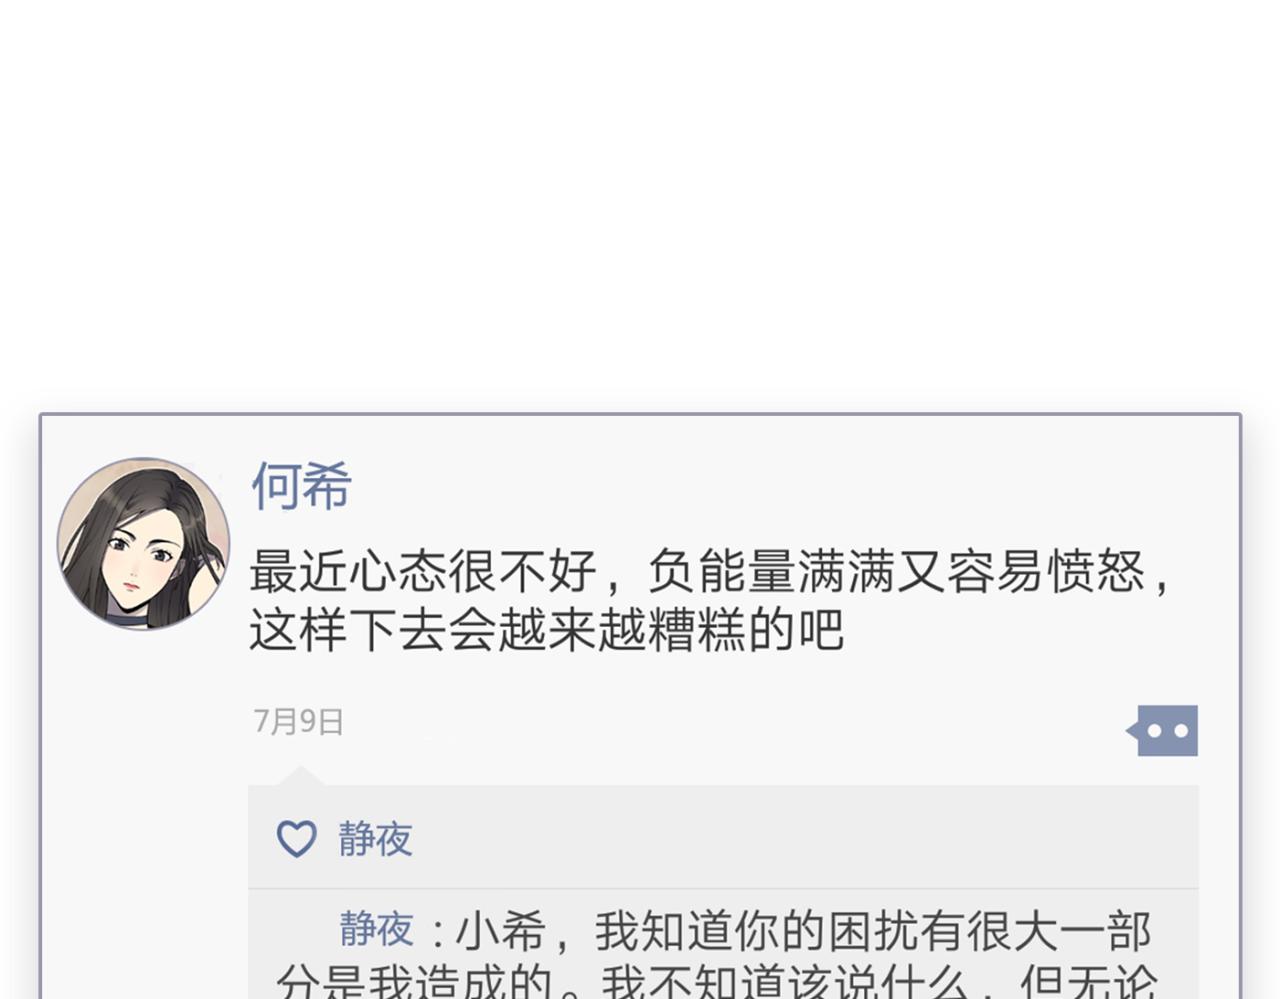Viewport: 1280px width, 999px height.
Task: Tap the likes row listing 静夜
Action: pos(723,838)
